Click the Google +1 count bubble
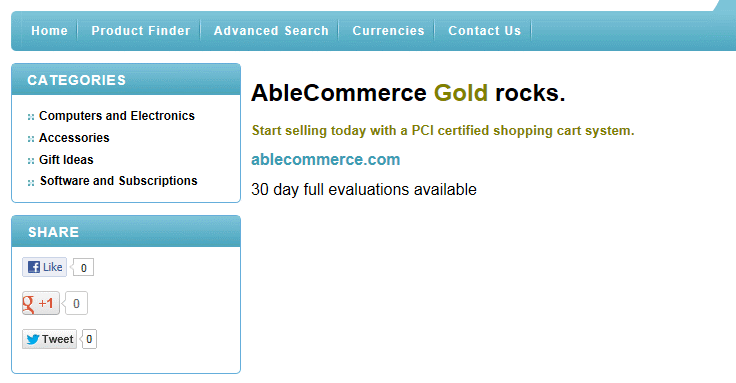The image size is (736, 383). coord(75,303)
